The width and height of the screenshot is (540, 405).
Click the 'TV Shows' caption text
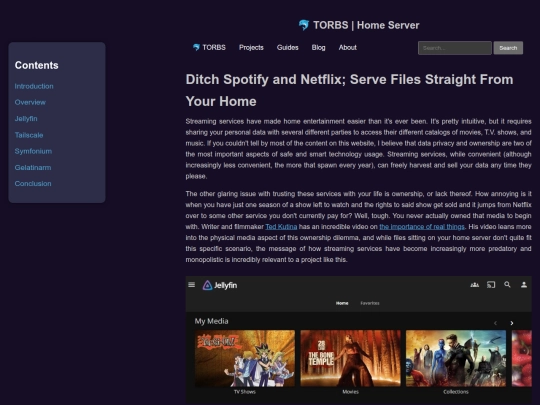pos(245,392)
